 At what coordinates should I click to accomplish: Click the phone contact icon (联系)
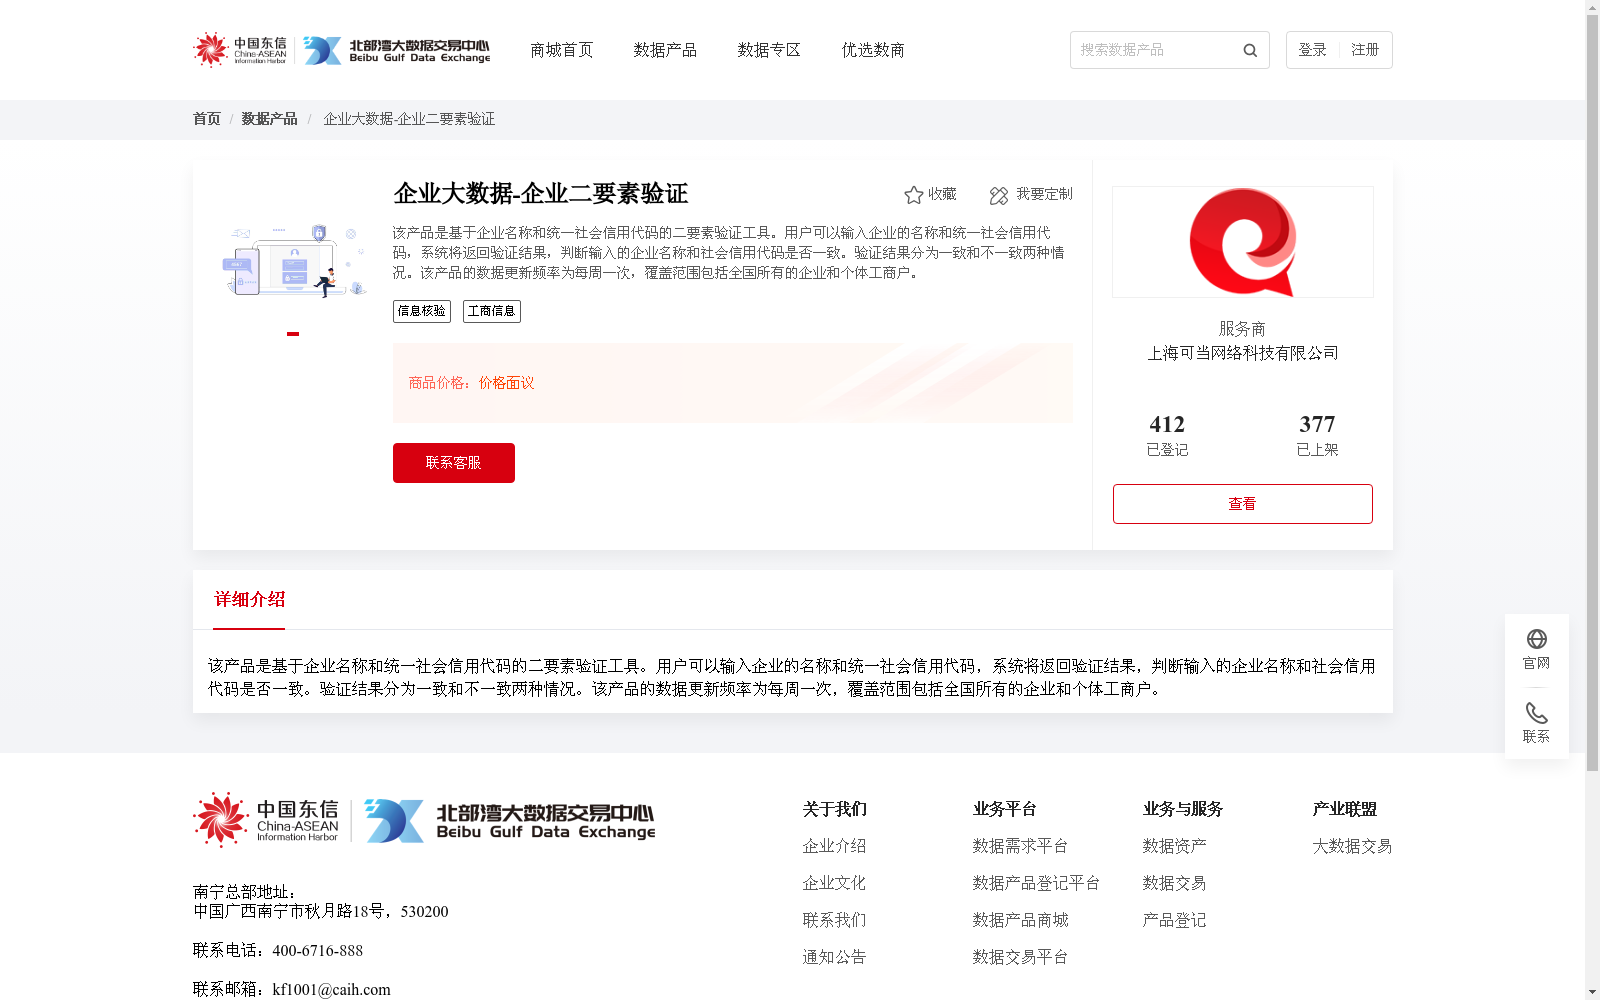pos(1537,713)
